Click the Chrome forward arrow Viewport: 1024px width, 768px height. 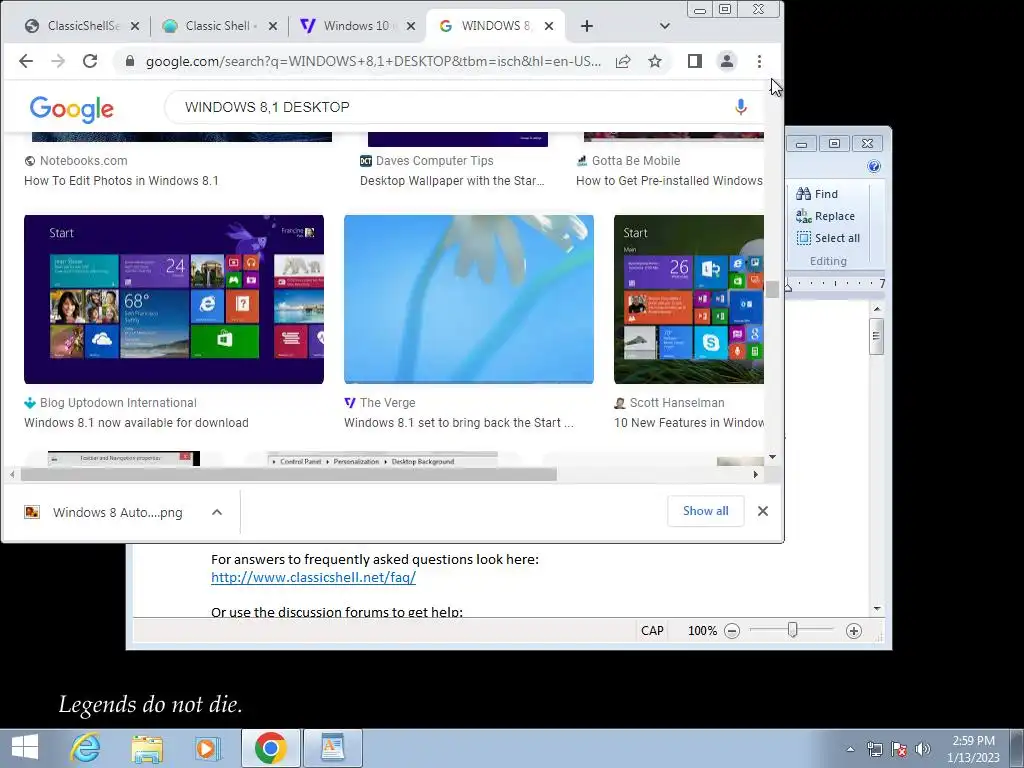(x=58, y=61)
